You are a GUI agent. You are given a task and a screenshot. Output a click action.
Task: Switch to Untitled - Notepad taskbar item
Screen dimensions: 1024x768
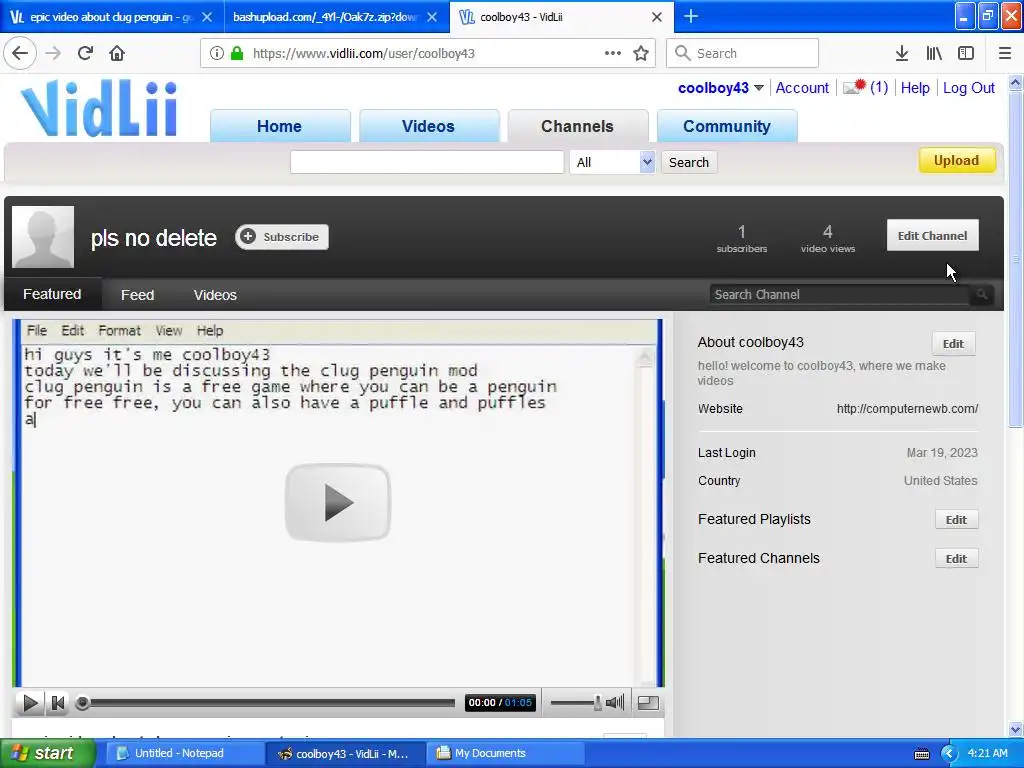click(x=185, y=754)
